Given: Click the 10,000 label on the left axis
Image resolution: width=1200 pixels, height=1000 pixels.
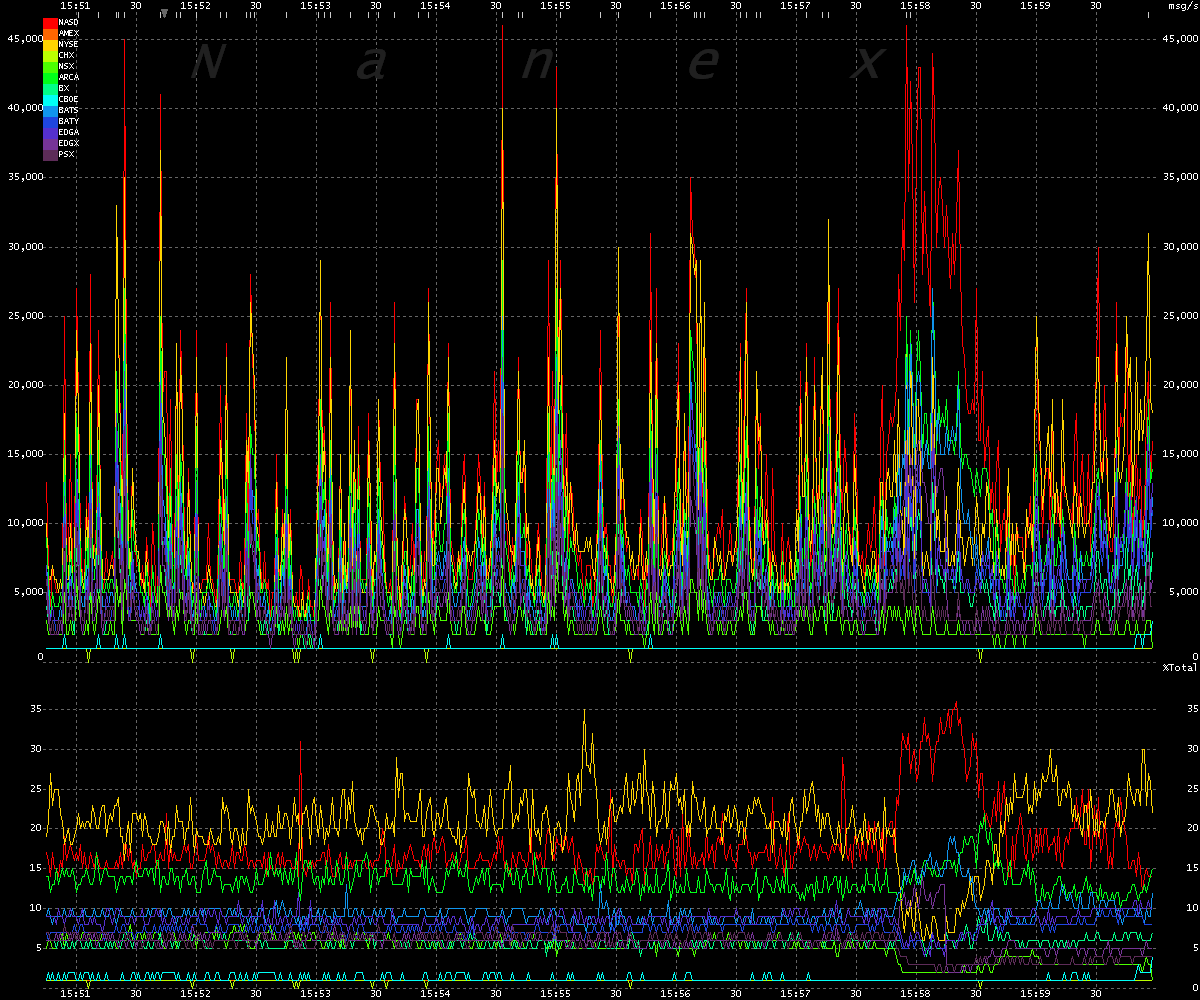Looking at the screenshot, I should [x=25, y=523].
